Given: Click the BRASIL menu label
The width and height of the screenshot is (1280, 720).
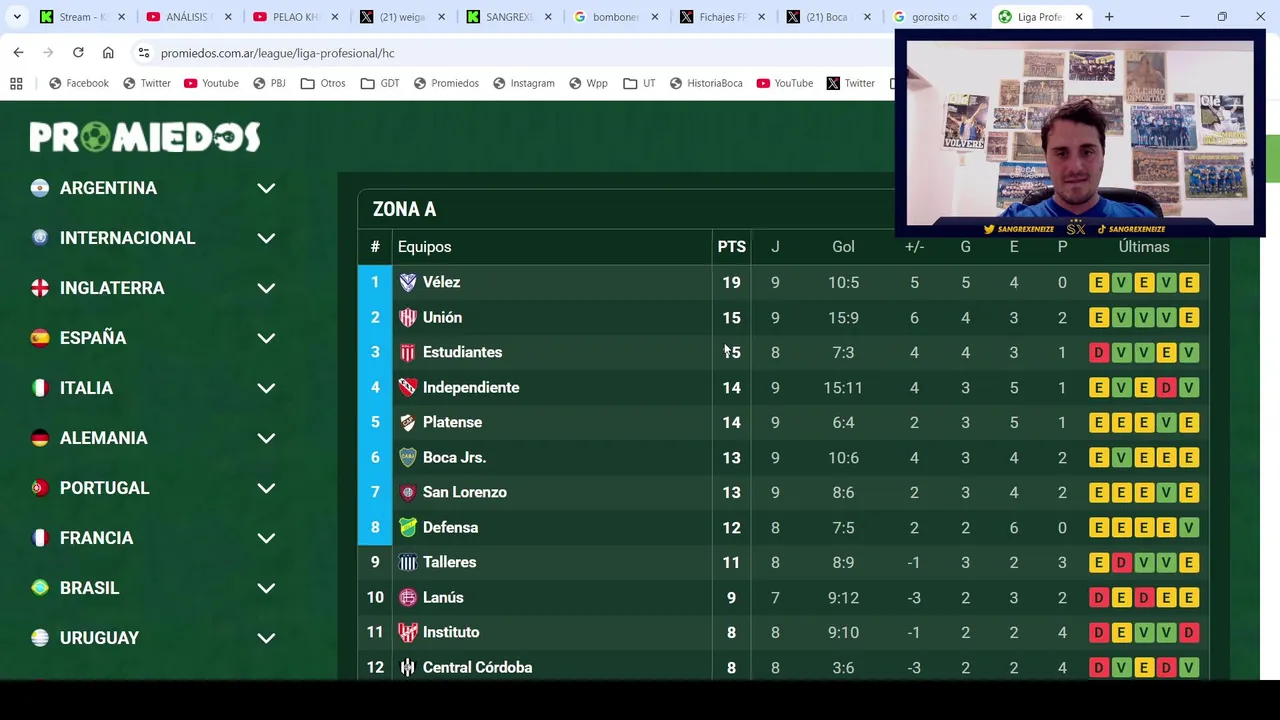Looking at the screenshot, I should click(89, 588).
